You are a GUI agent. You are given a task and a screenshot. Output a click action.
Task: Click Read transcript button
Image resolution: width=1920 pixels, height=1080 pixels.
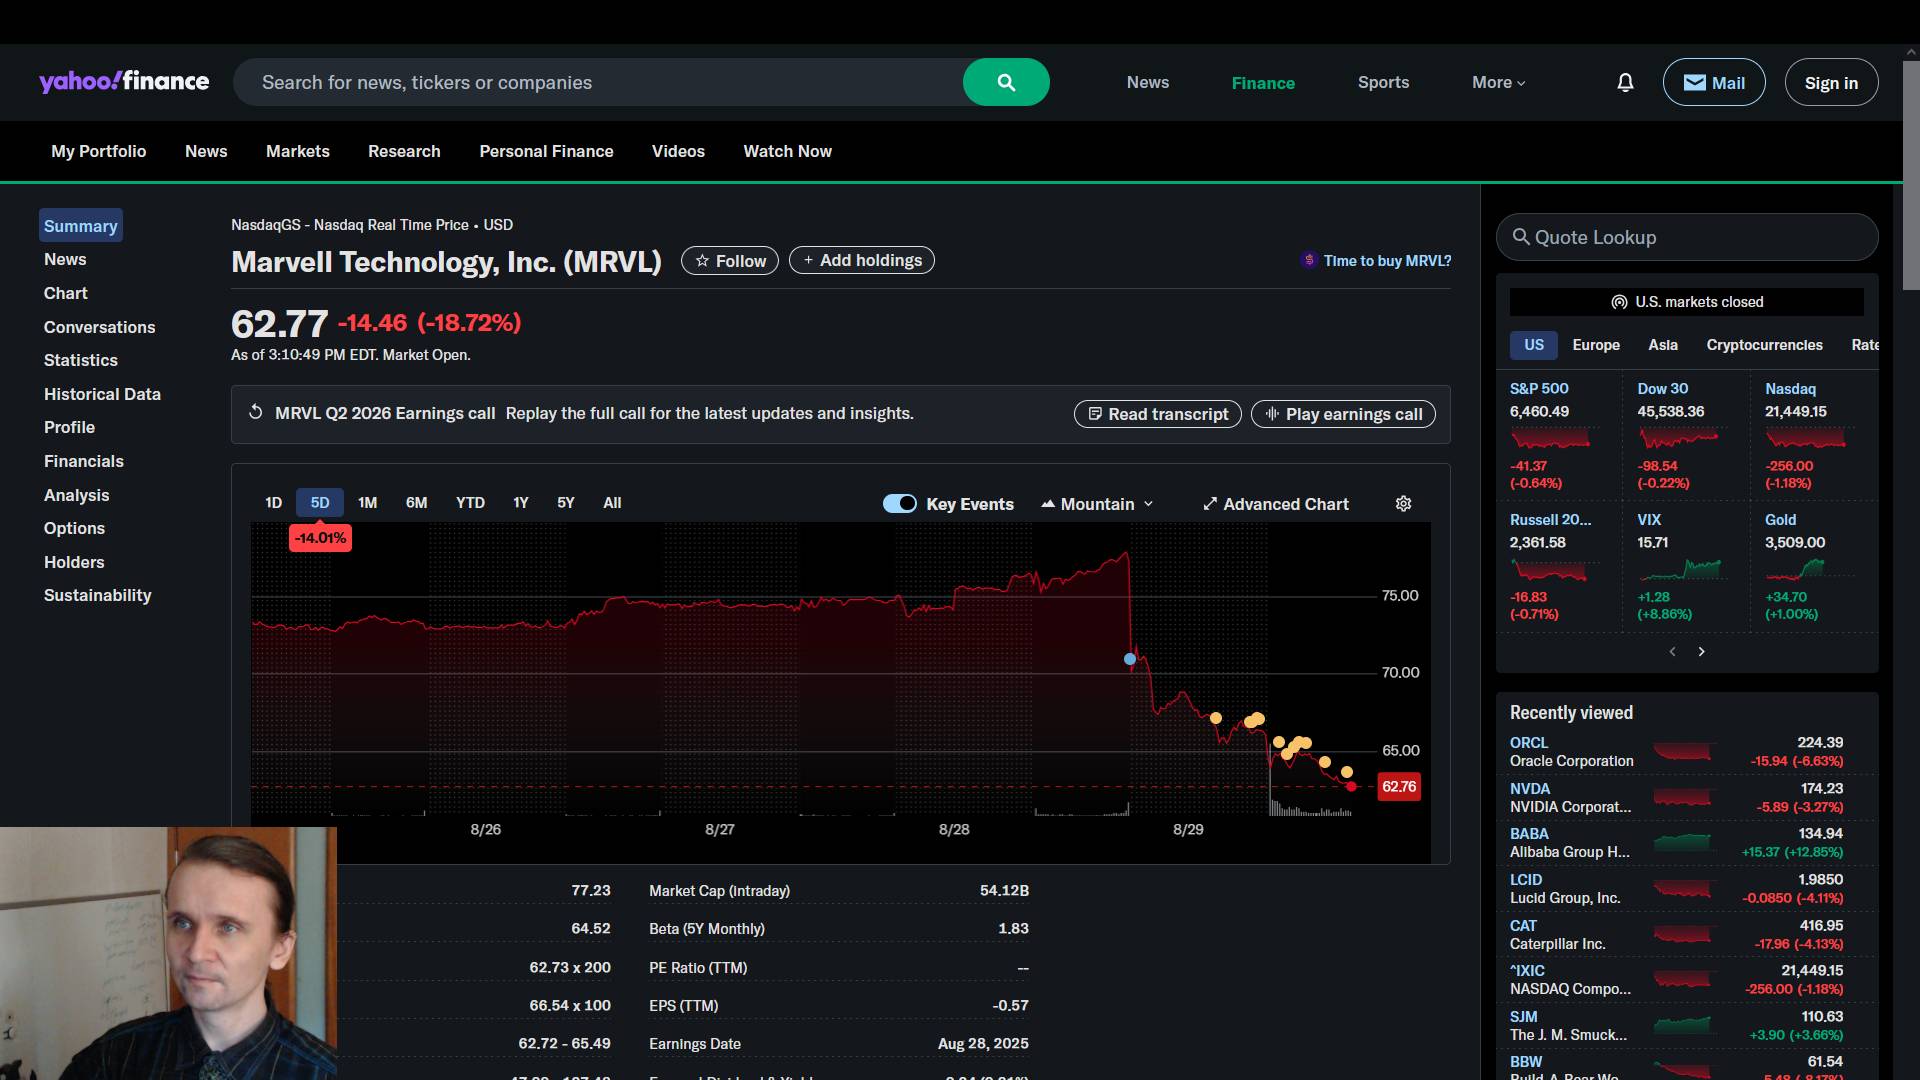1157,414
